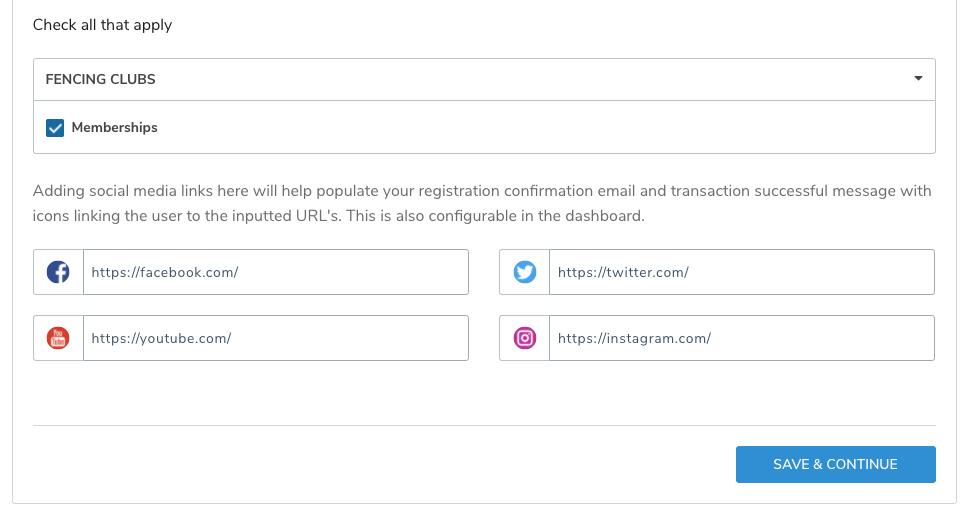Screen dimensions: 969x512
Task: Focus the Instagram URL field
Action: [x=741, y=338]
